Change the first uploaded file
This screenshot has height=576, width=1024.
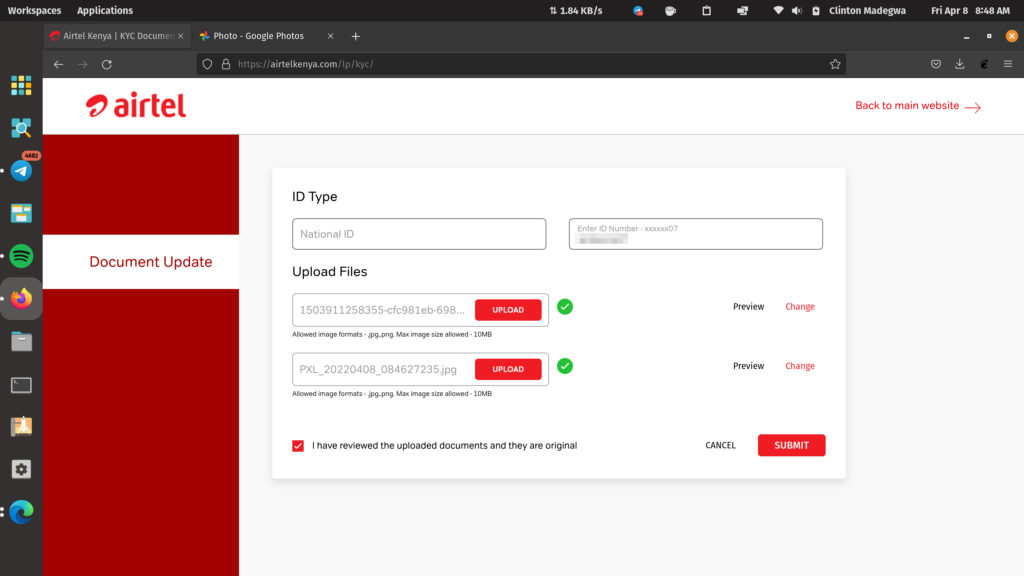pos(800,306)
